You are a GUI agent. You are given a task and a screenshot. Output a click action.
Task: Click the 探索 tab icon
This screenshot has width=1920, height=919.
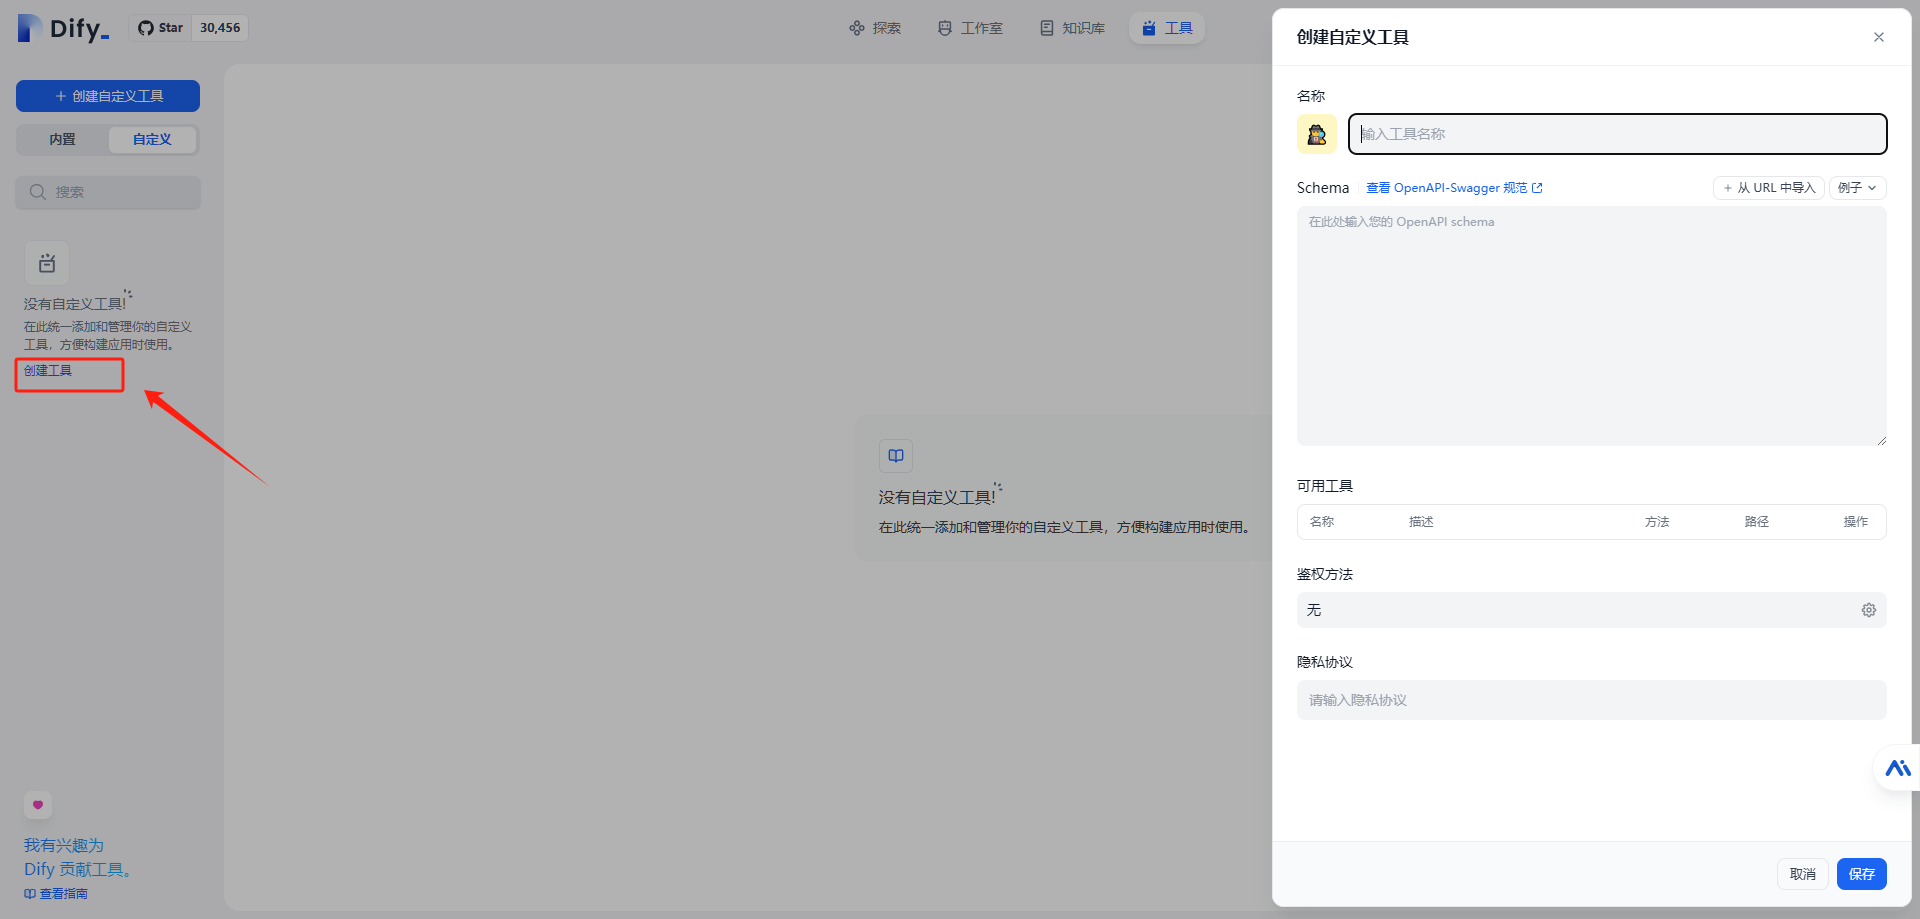(x=857, y=28)
